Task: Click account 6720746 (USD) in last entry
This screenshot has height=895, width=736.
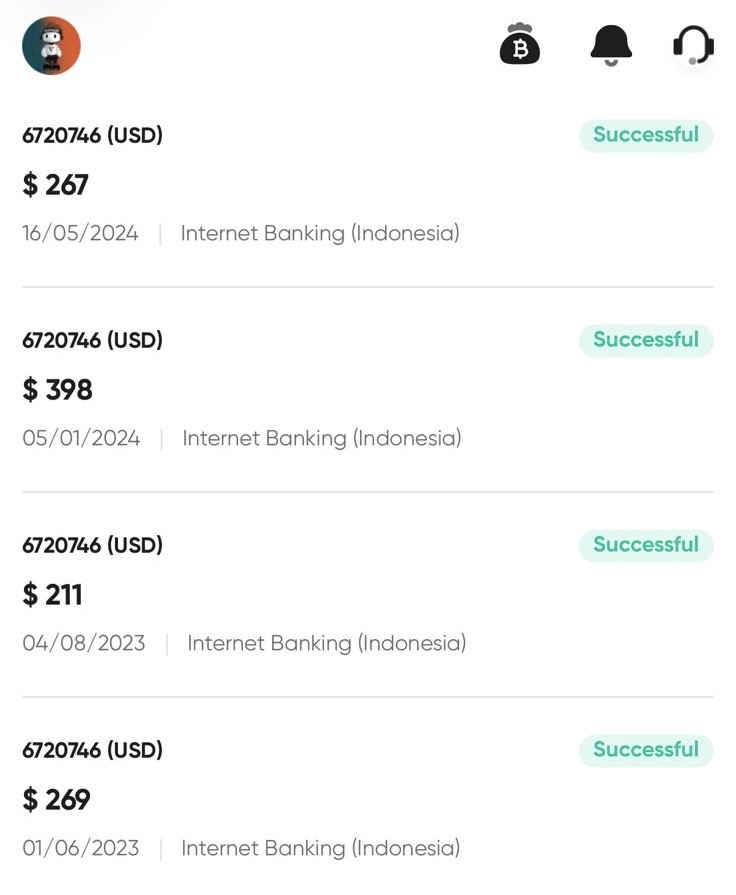Action: (x=92, y=750)
